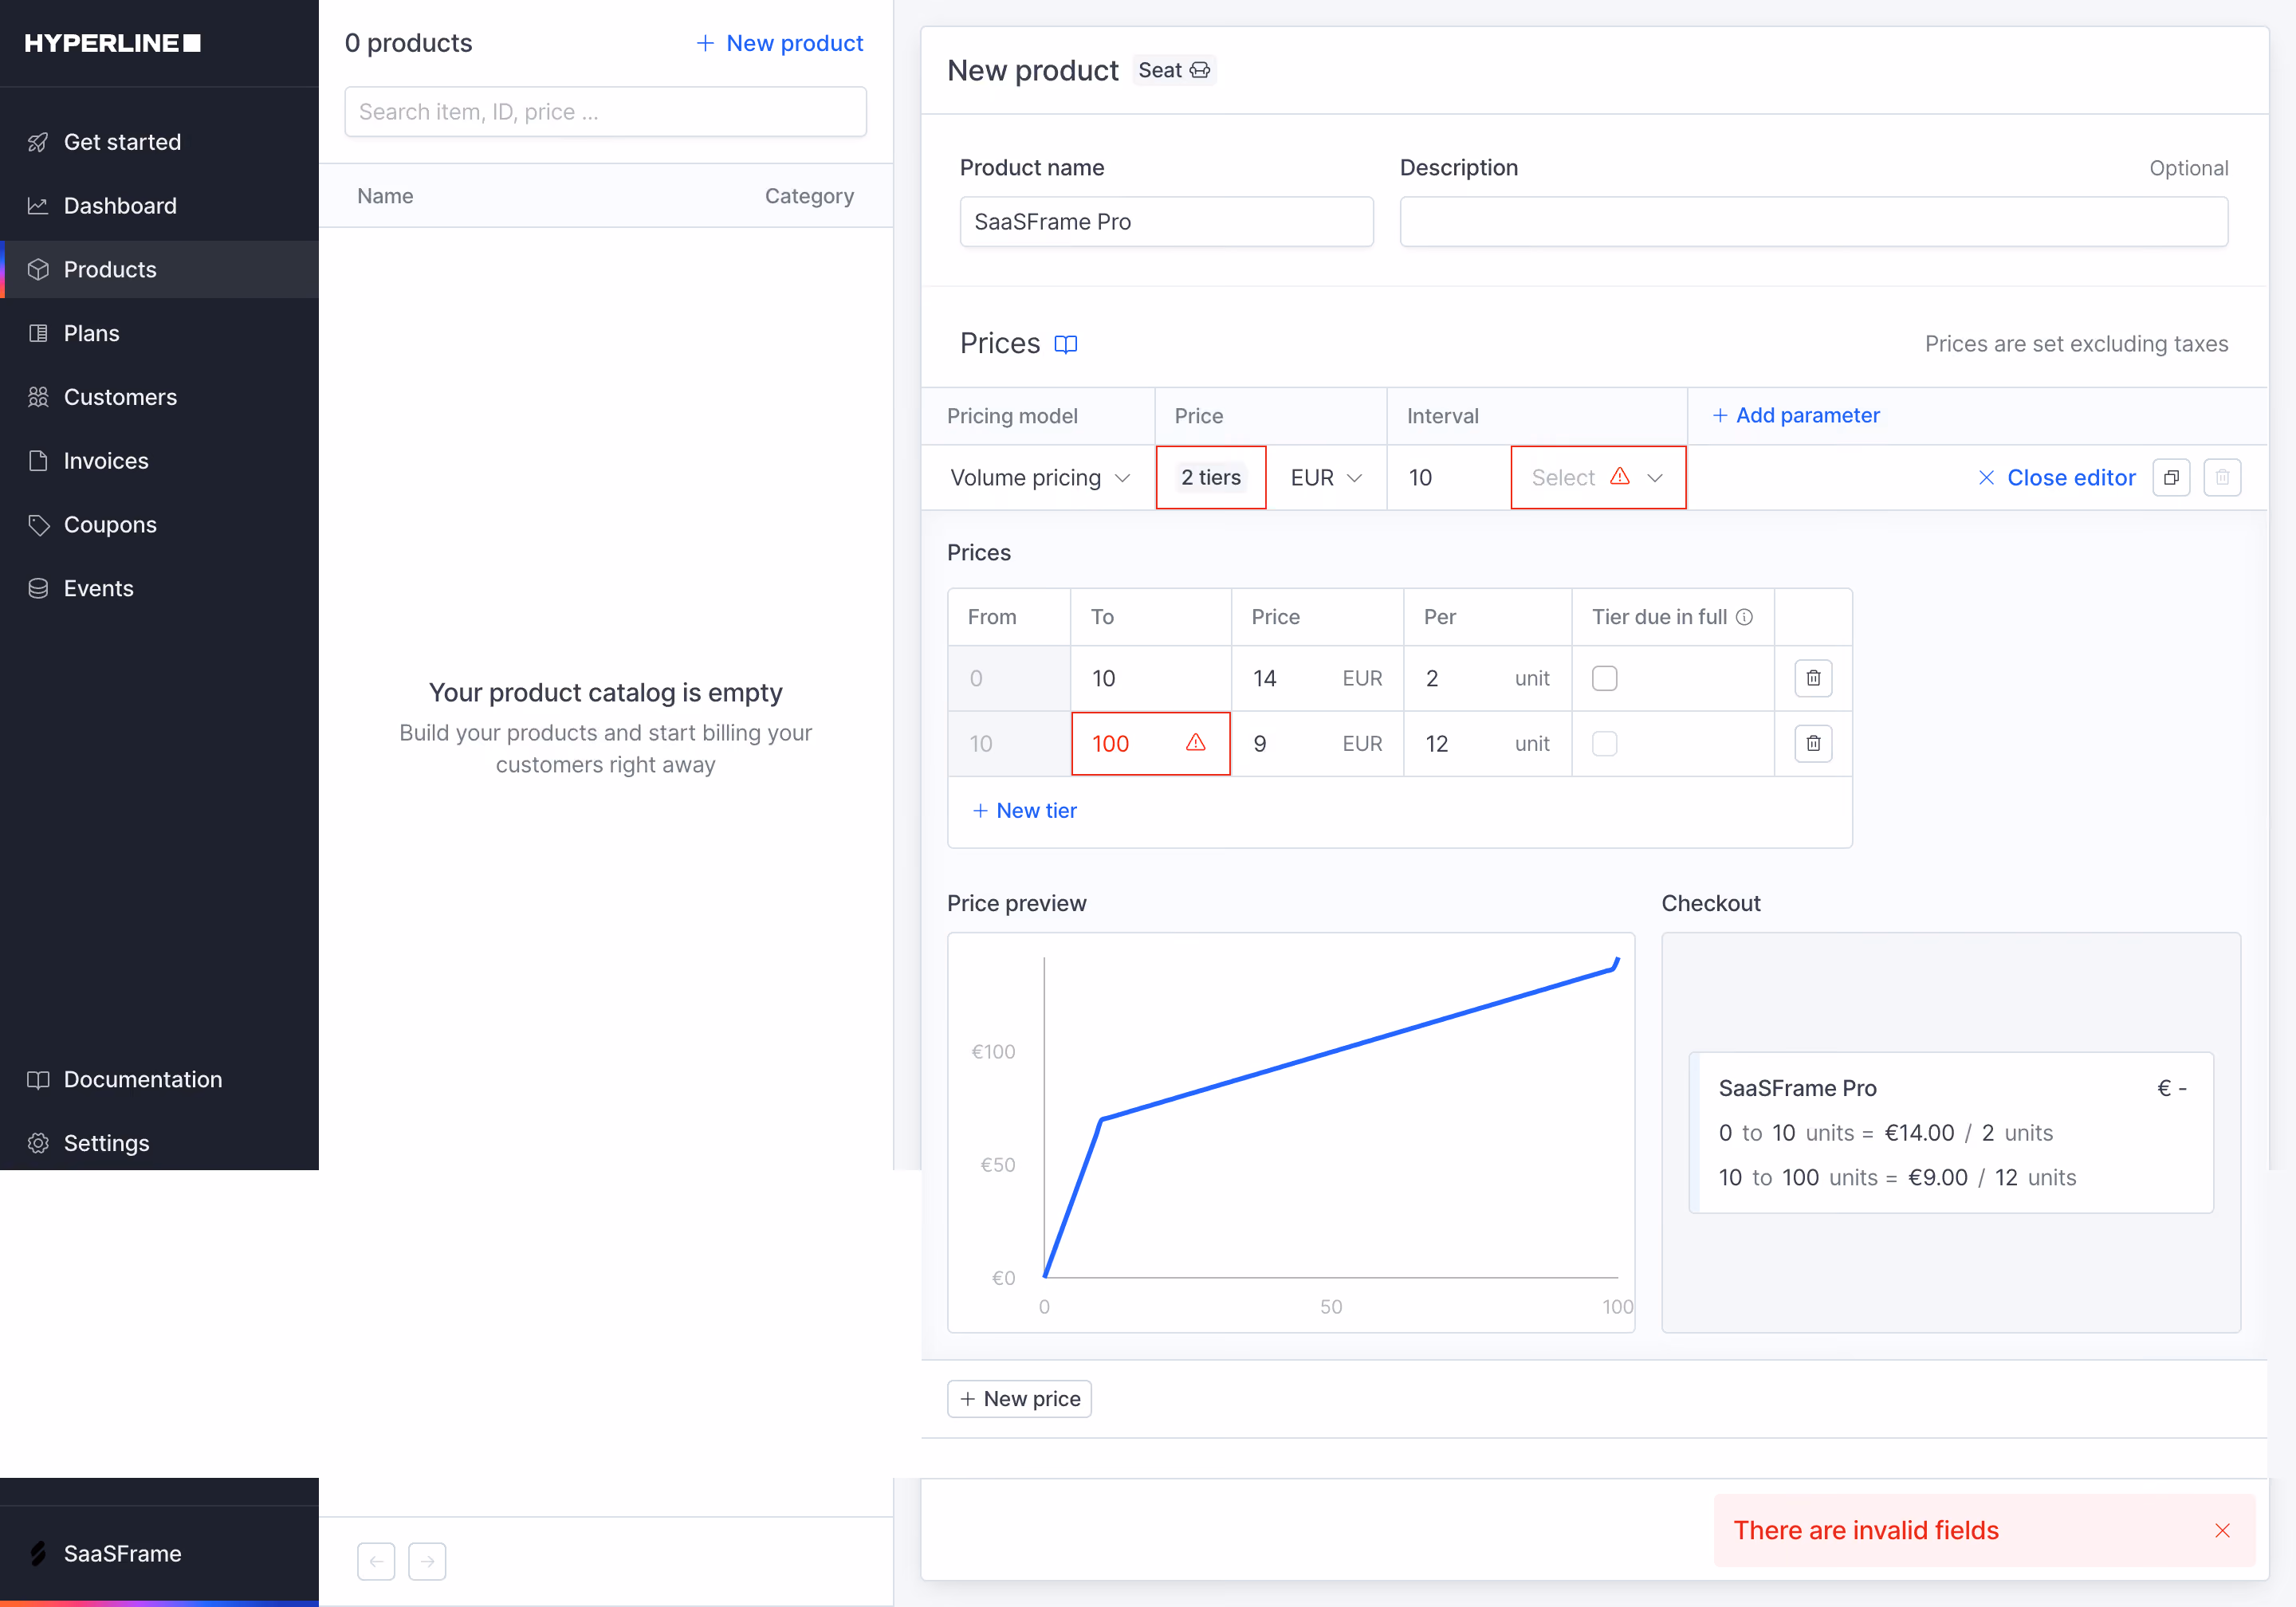The width and height of the screenshot is (2296, 1607).
Task: Click the Prices documentation book icon
Action: [x=1066, y=344]
